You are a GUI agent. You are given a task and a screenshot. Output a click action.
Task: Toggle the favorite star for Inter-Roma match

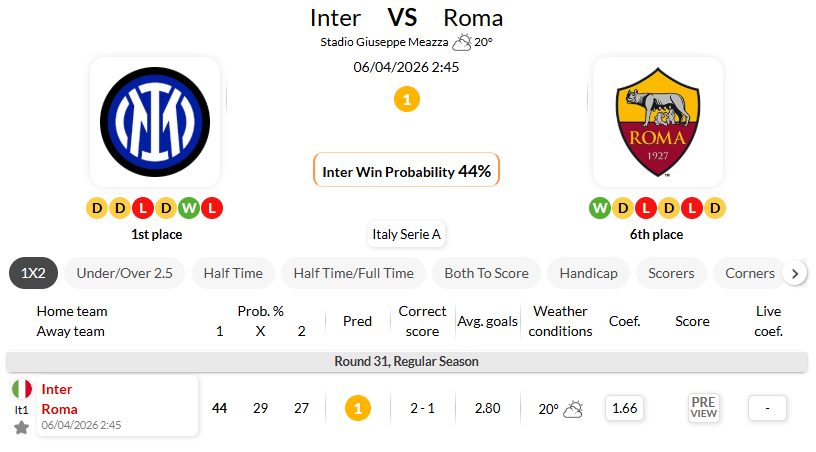(21, 428)
